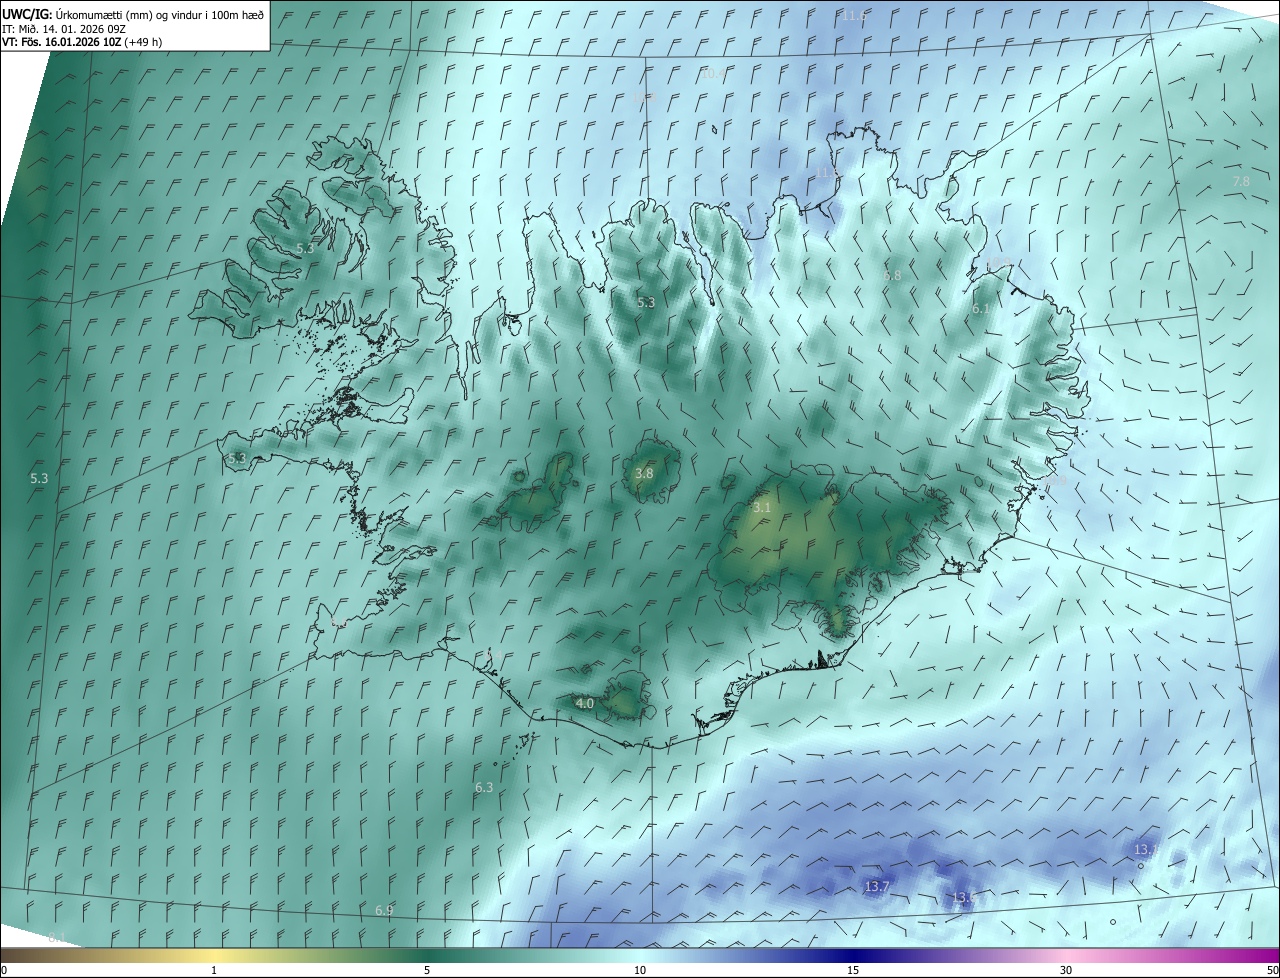
Task: Click the 30 tick on color scale
Action: (x=1066, y=970)
